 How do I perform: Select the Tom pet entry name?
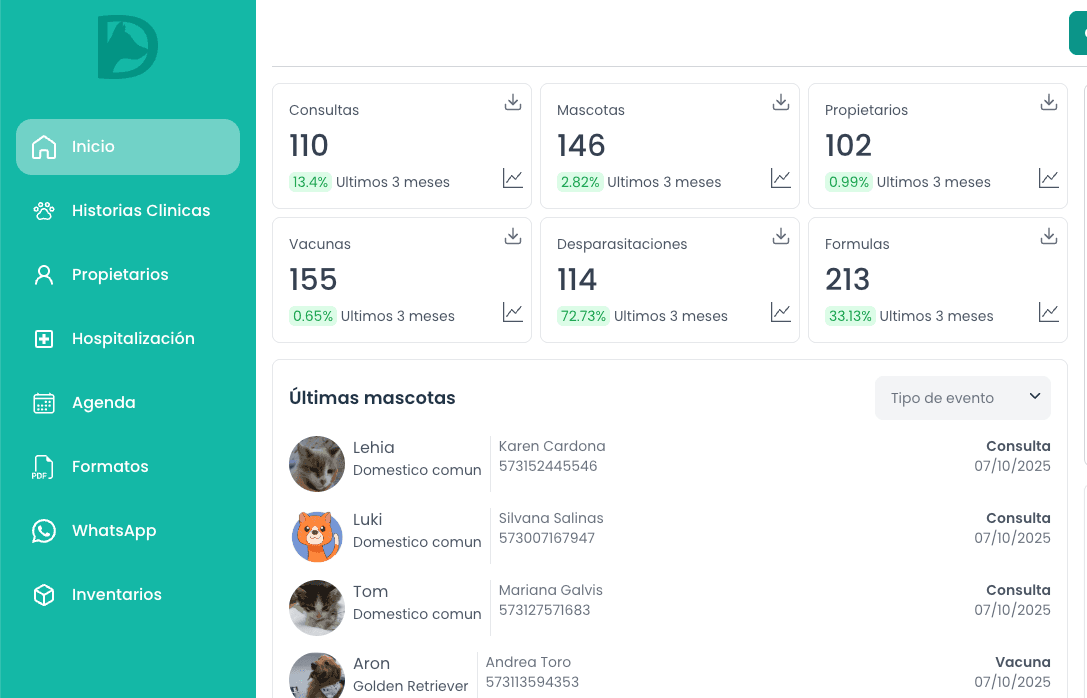pyautogui.click(x=371, y=591)
